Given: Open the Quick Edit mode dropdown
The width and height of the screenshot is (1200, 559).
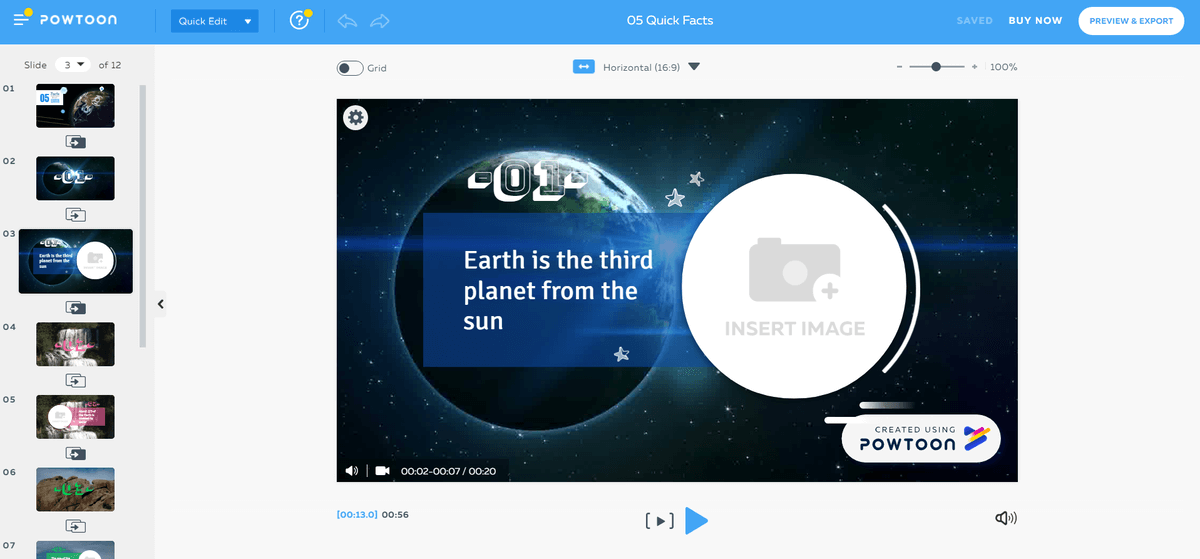Looking at the screenshot, I should [215, 21].
